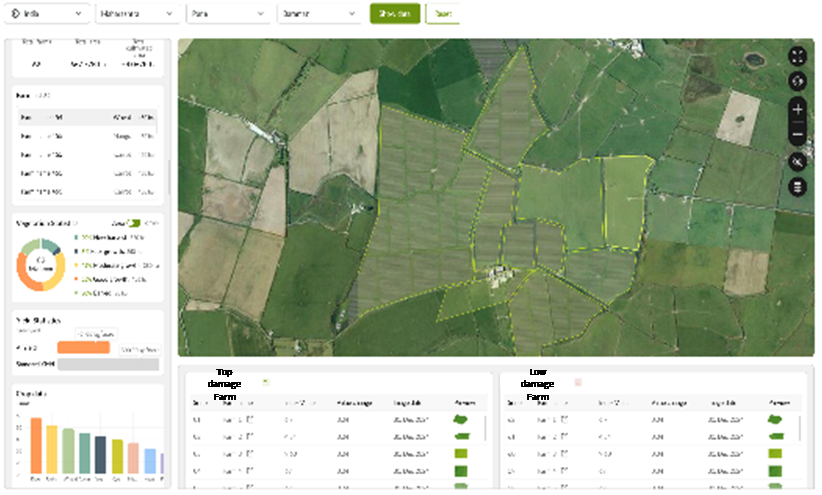Image resolution: width=822 pixels, height=495 pixels.
Task: Expand the fourth filter dropdown
Action: (x=318, y=14)
